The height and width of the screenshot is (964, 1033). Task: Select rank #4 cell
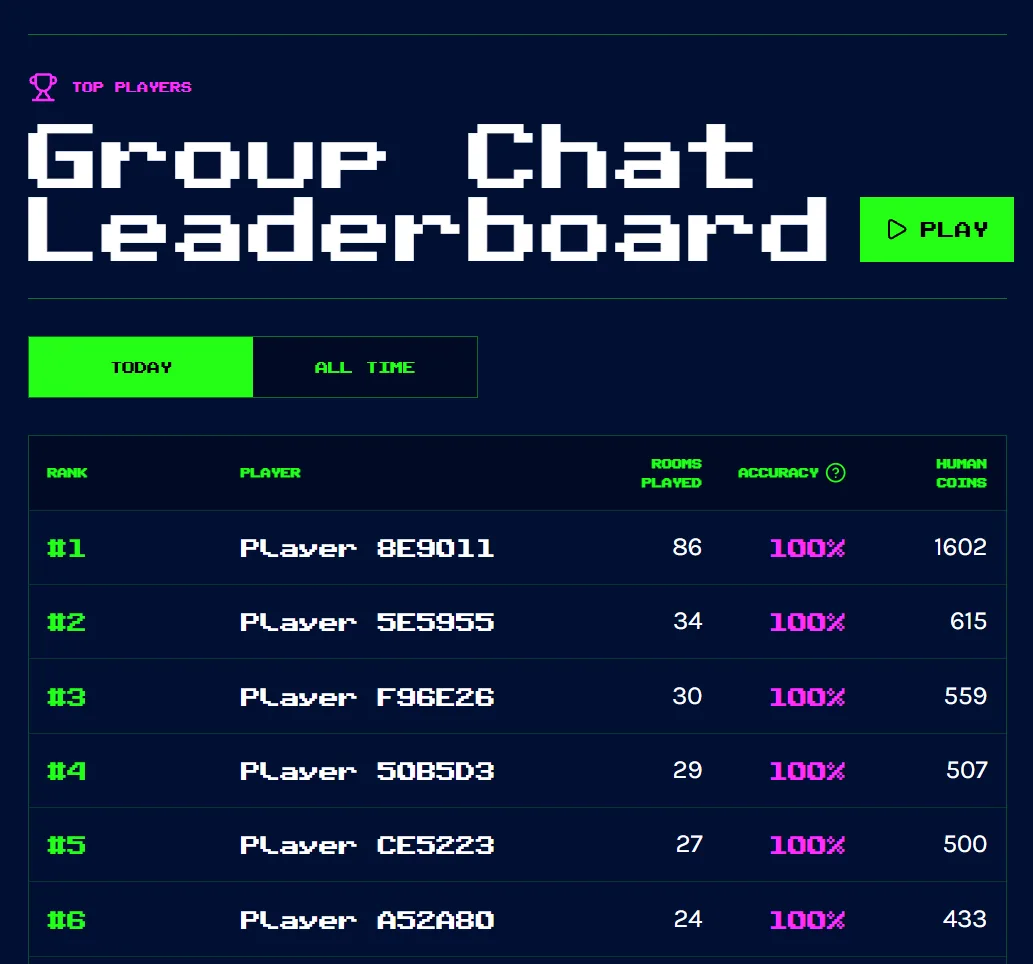(x=66, y=770)
